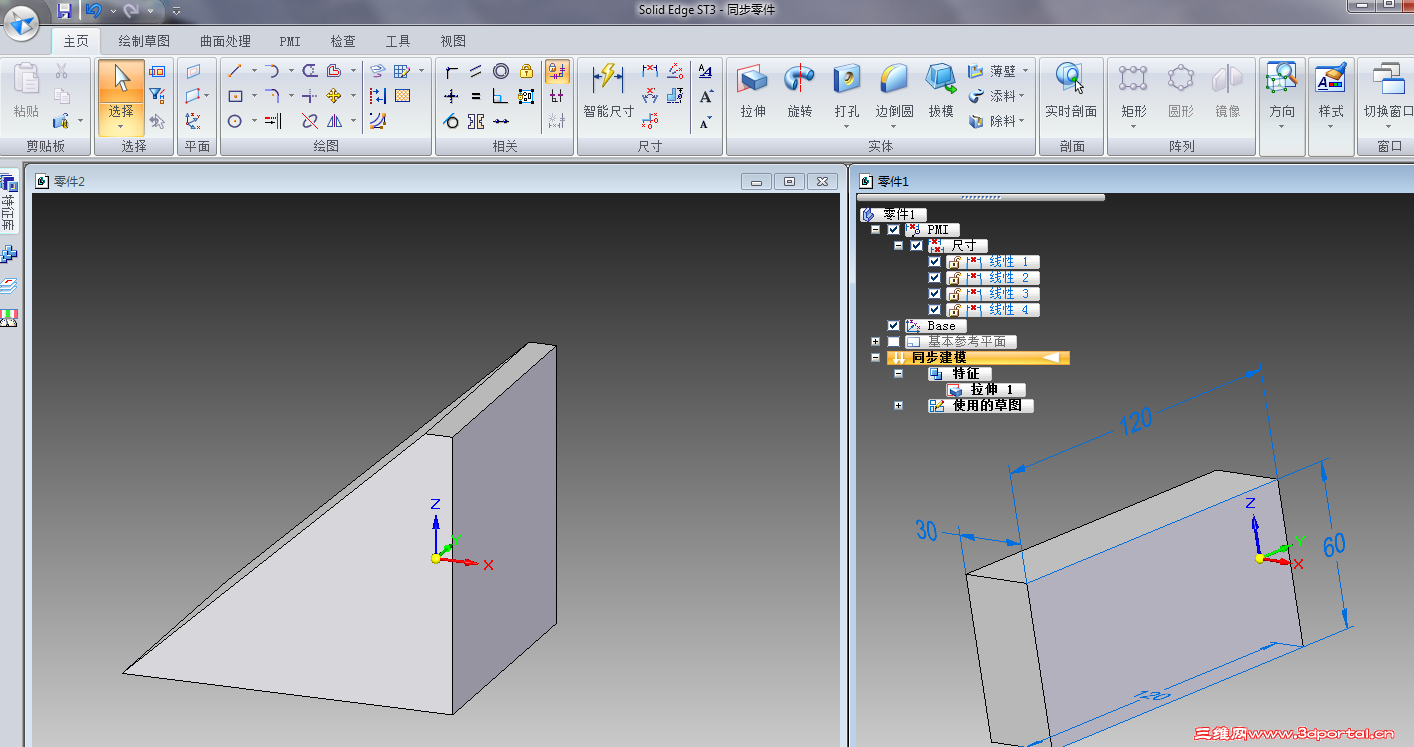
Task: Open the Live Section (实时剖面) tool
Action: coord(1071,91)
